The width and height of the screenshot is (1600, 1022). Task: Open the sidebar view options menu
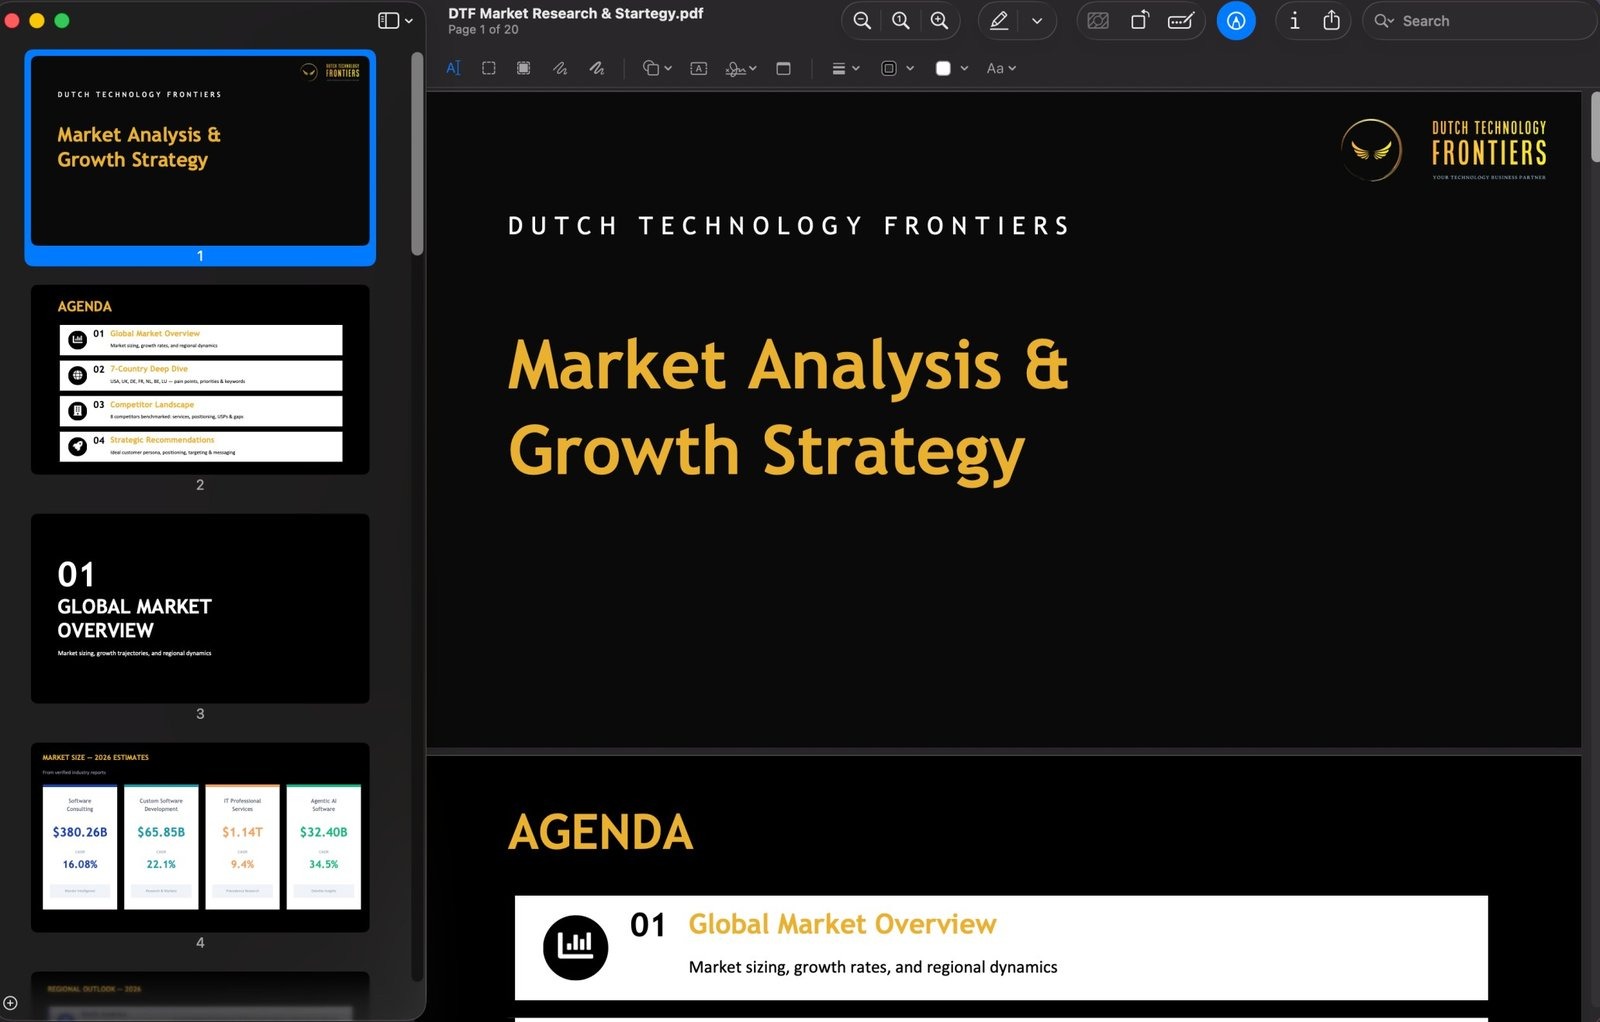395,21
